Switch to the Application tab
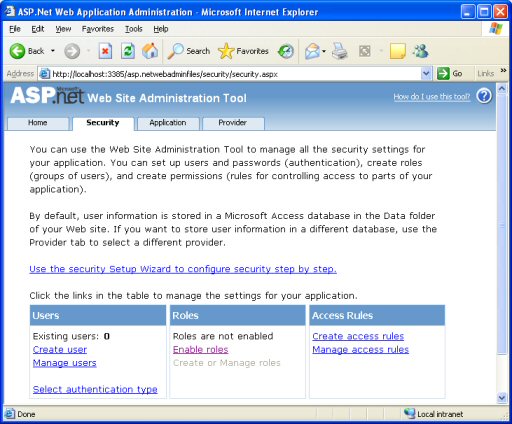 [x=168, y=123]
